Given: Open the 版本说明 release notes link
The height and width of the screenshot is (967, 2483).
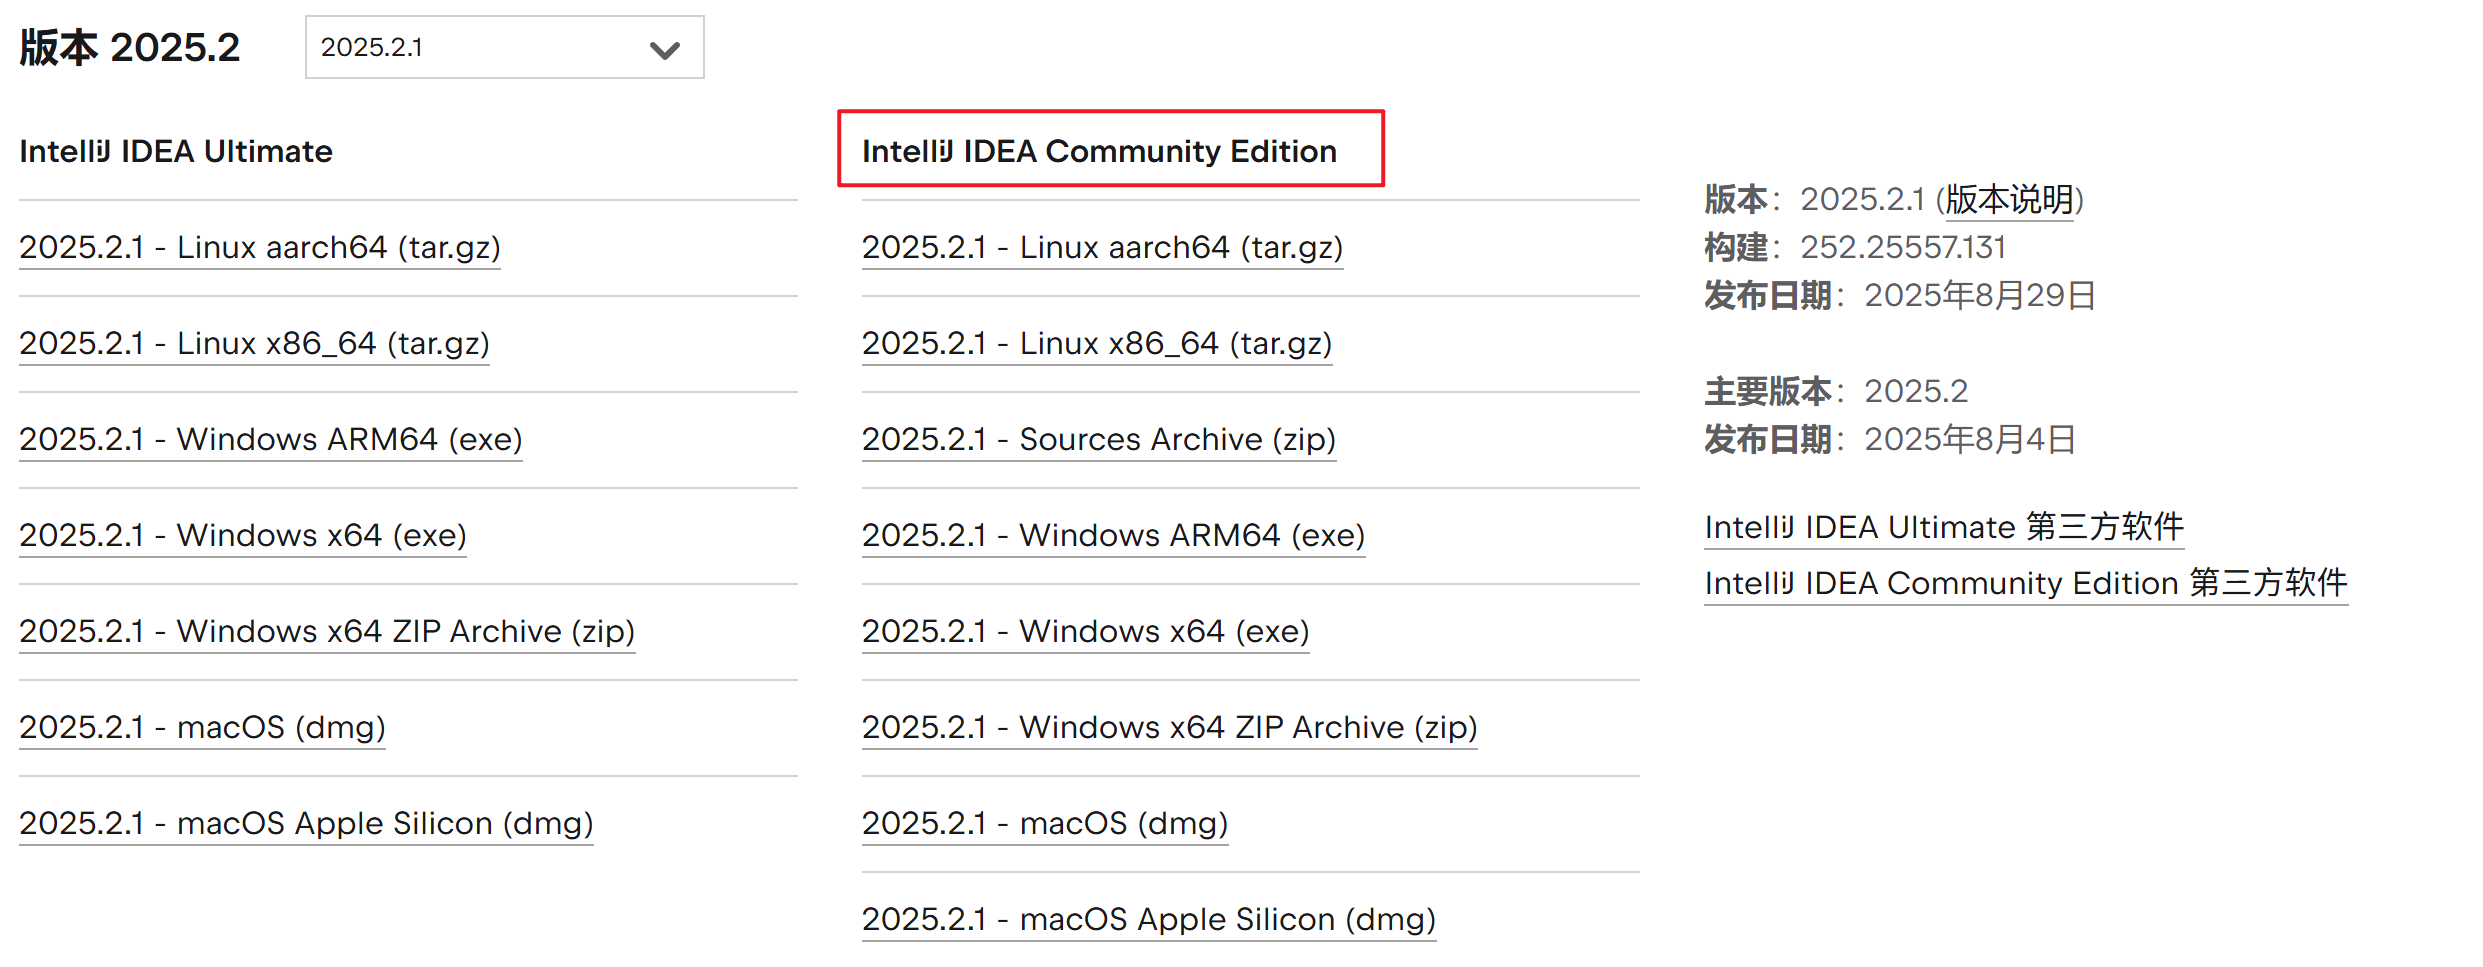Looking at the screenshot, I should tap(2008, 199).
